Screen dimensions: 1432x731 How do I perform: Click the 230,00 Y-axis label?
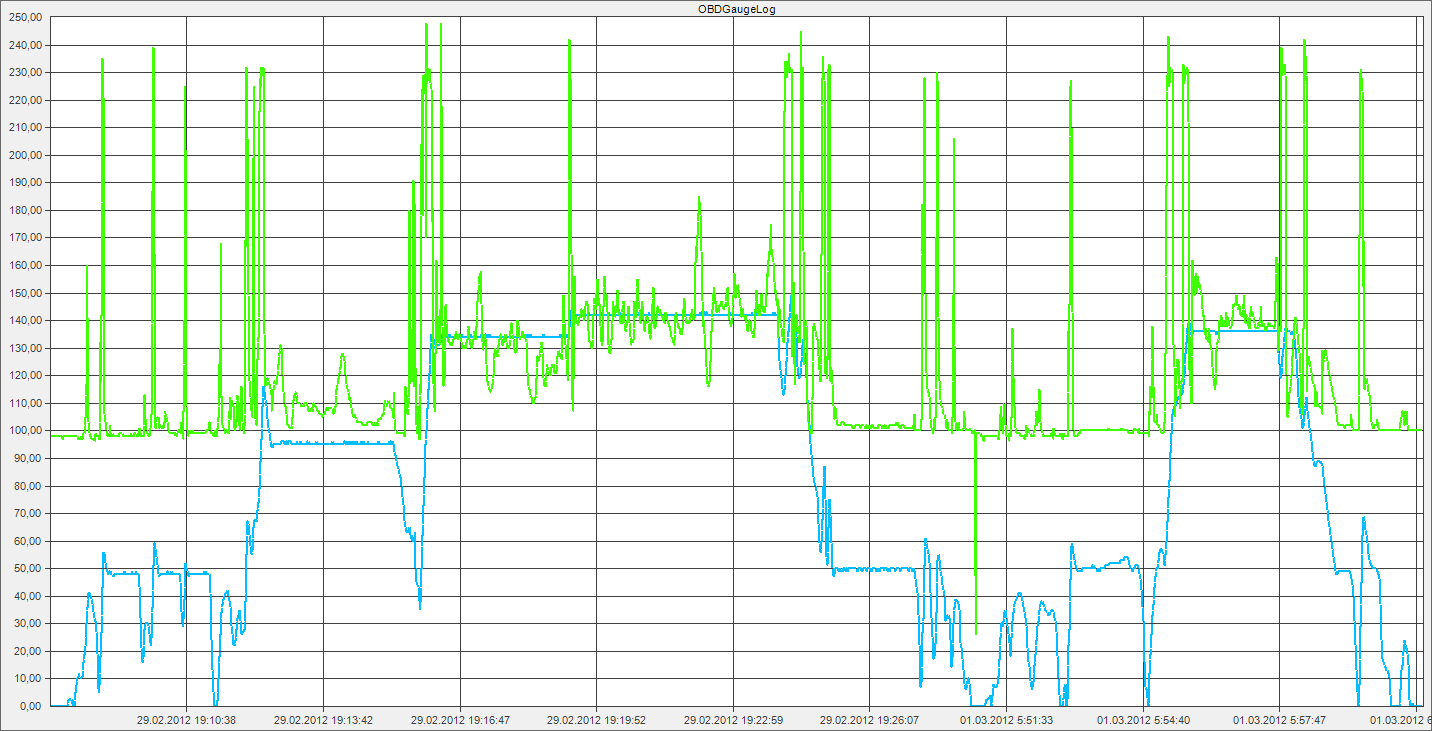point(24,73)
